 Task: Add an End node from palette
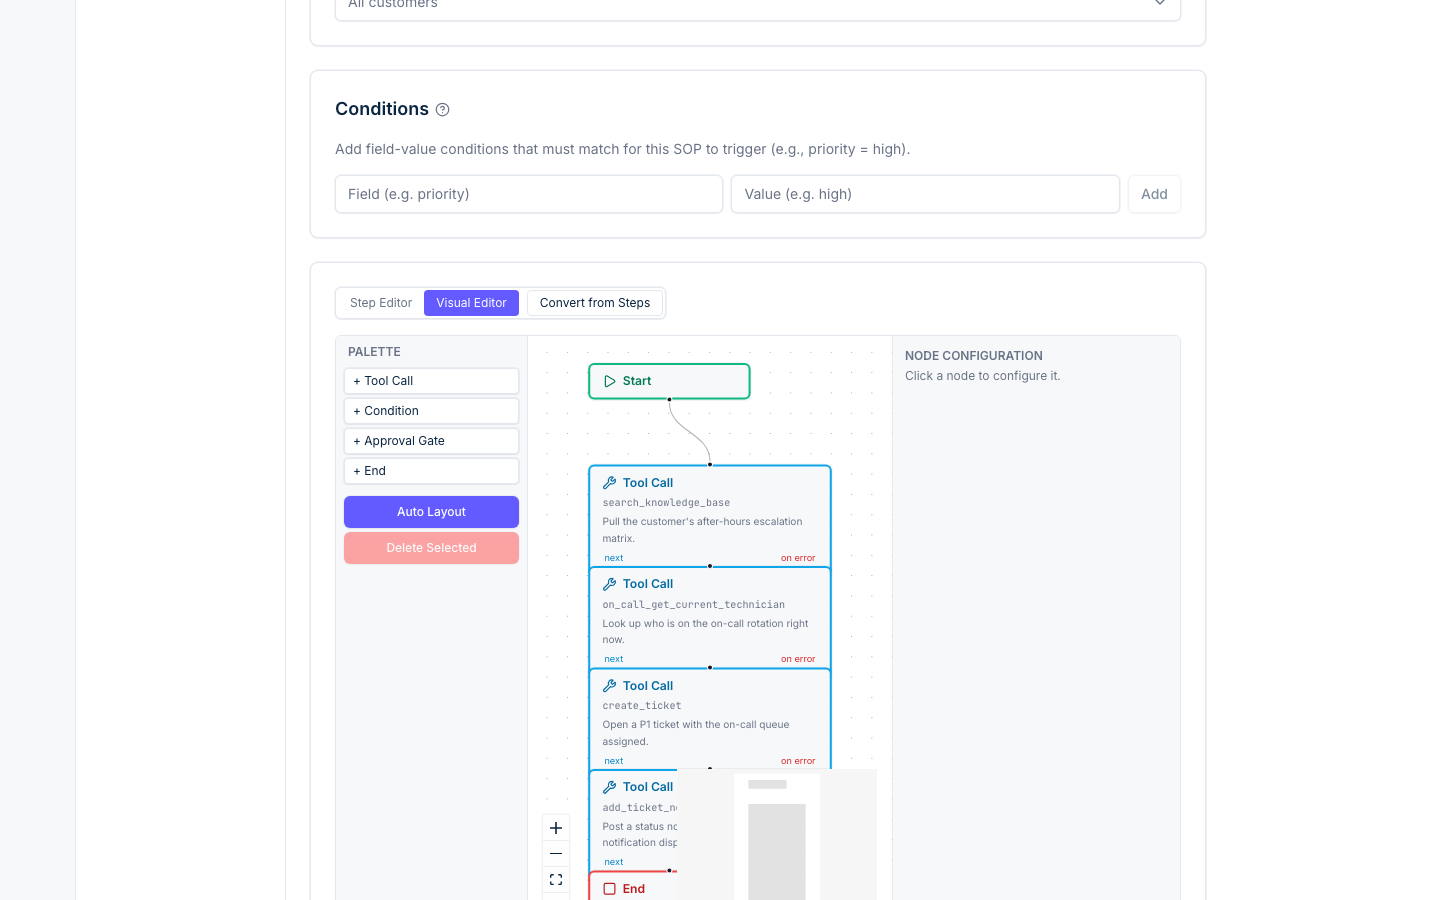(431, 471)
